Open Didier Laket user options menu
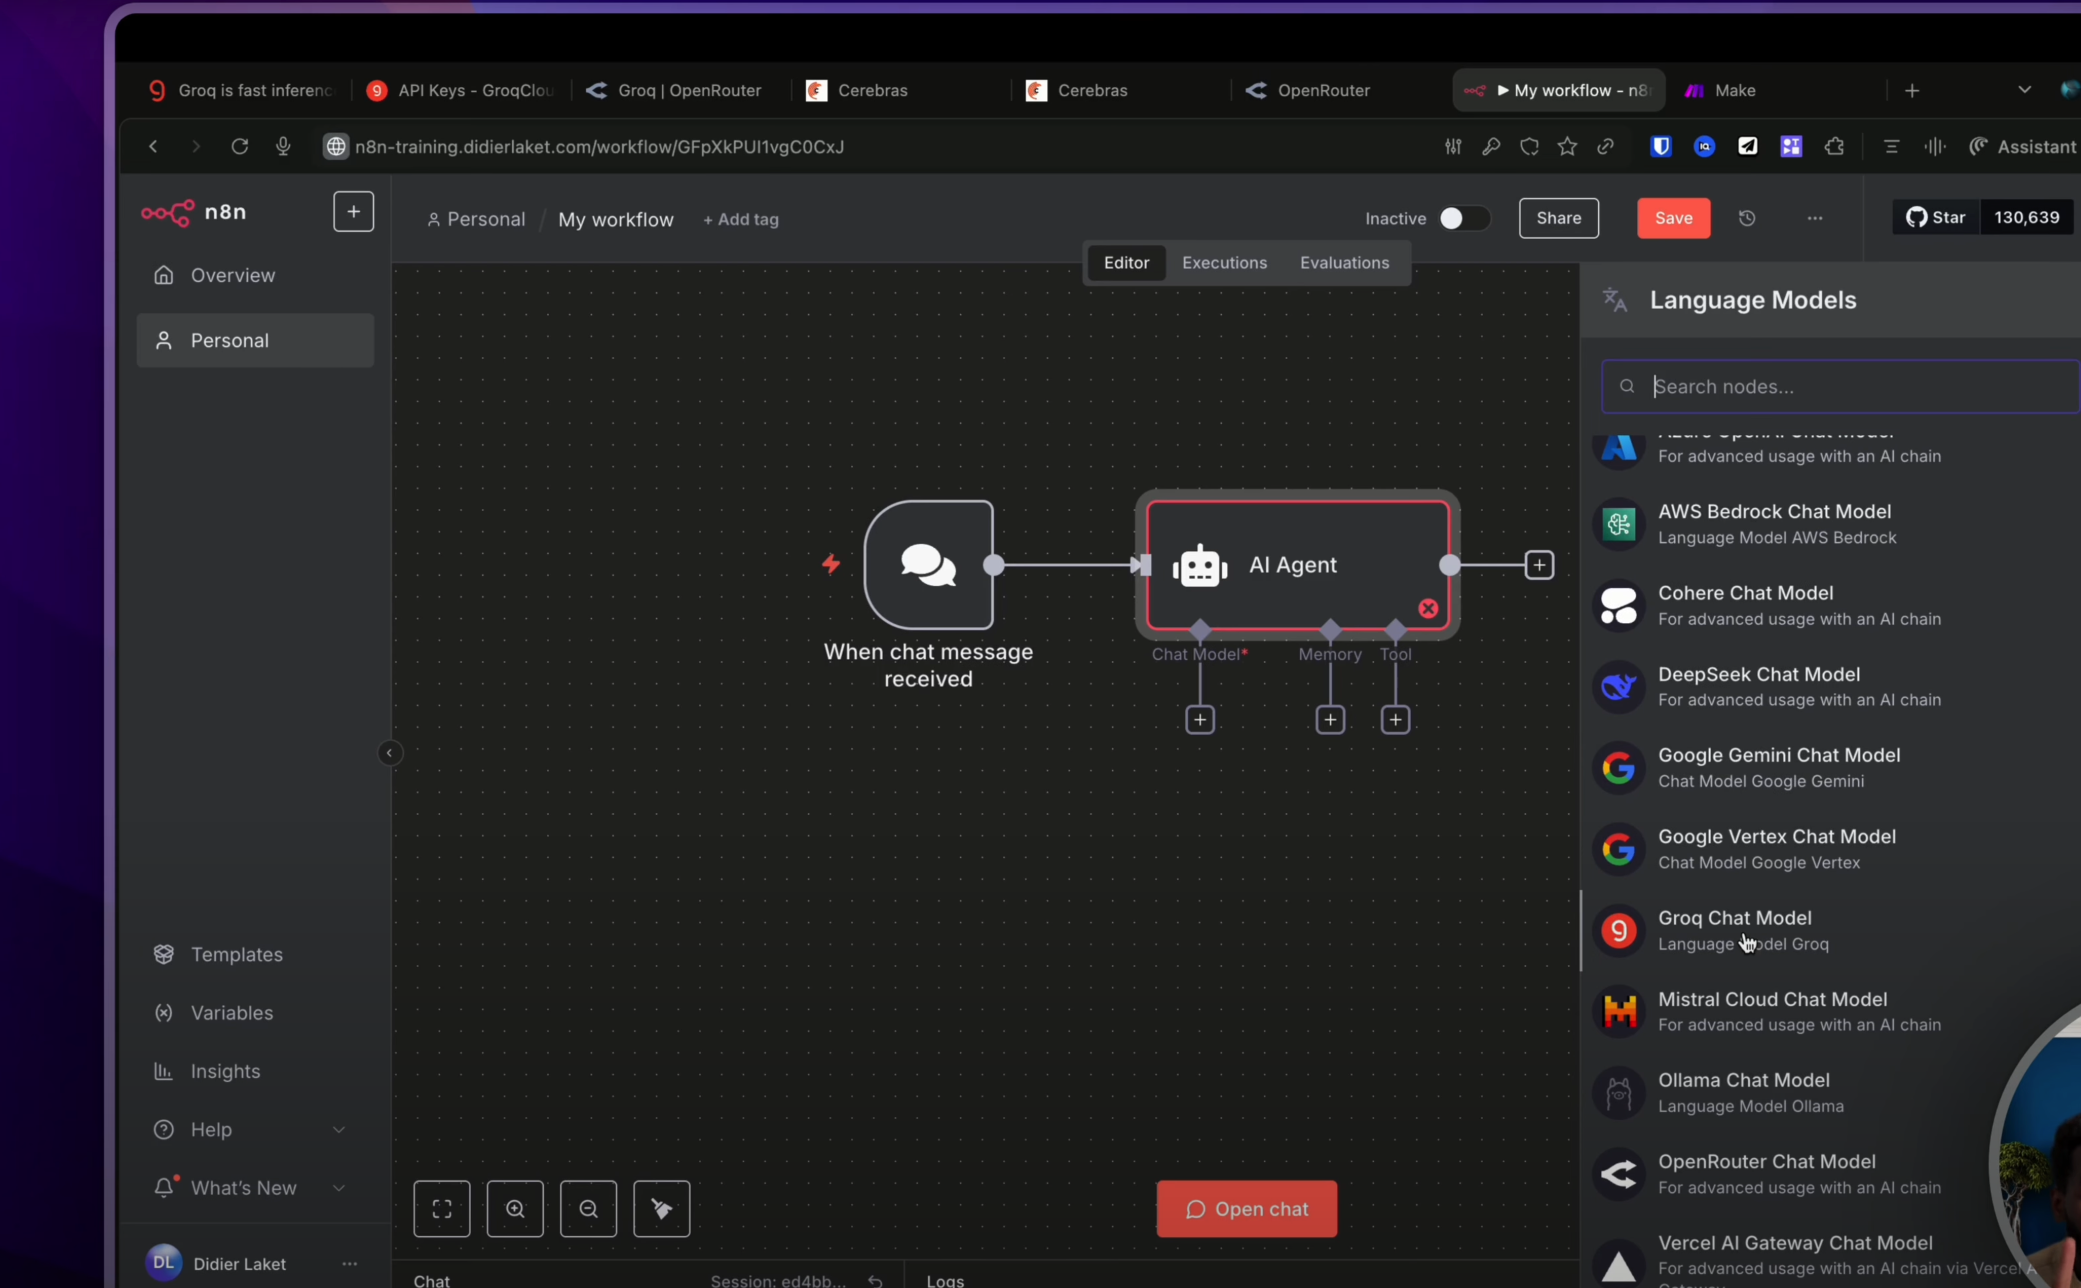Viewport: 2081px width, 1288px height. point(349,1264)
